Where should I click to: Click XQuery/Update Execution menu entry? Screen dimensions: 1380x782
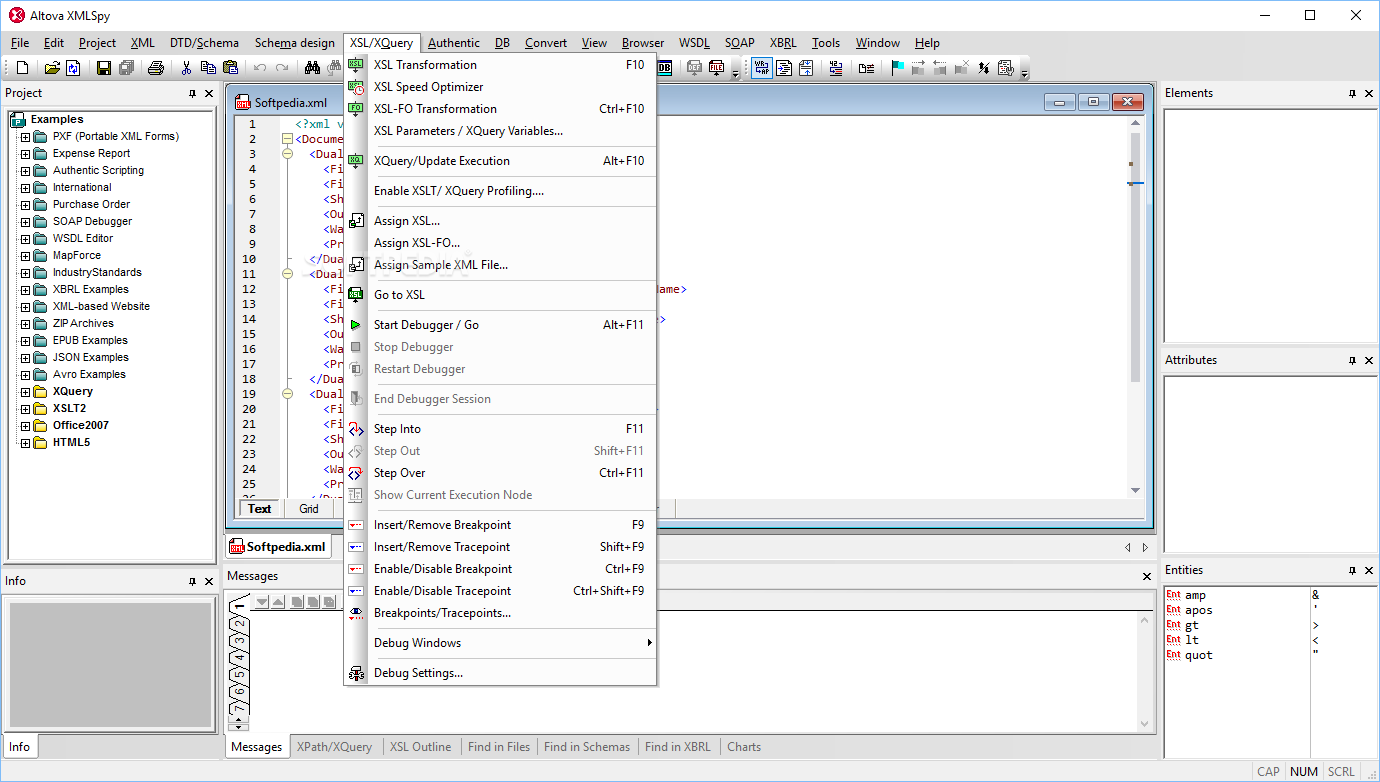[500, 161]
